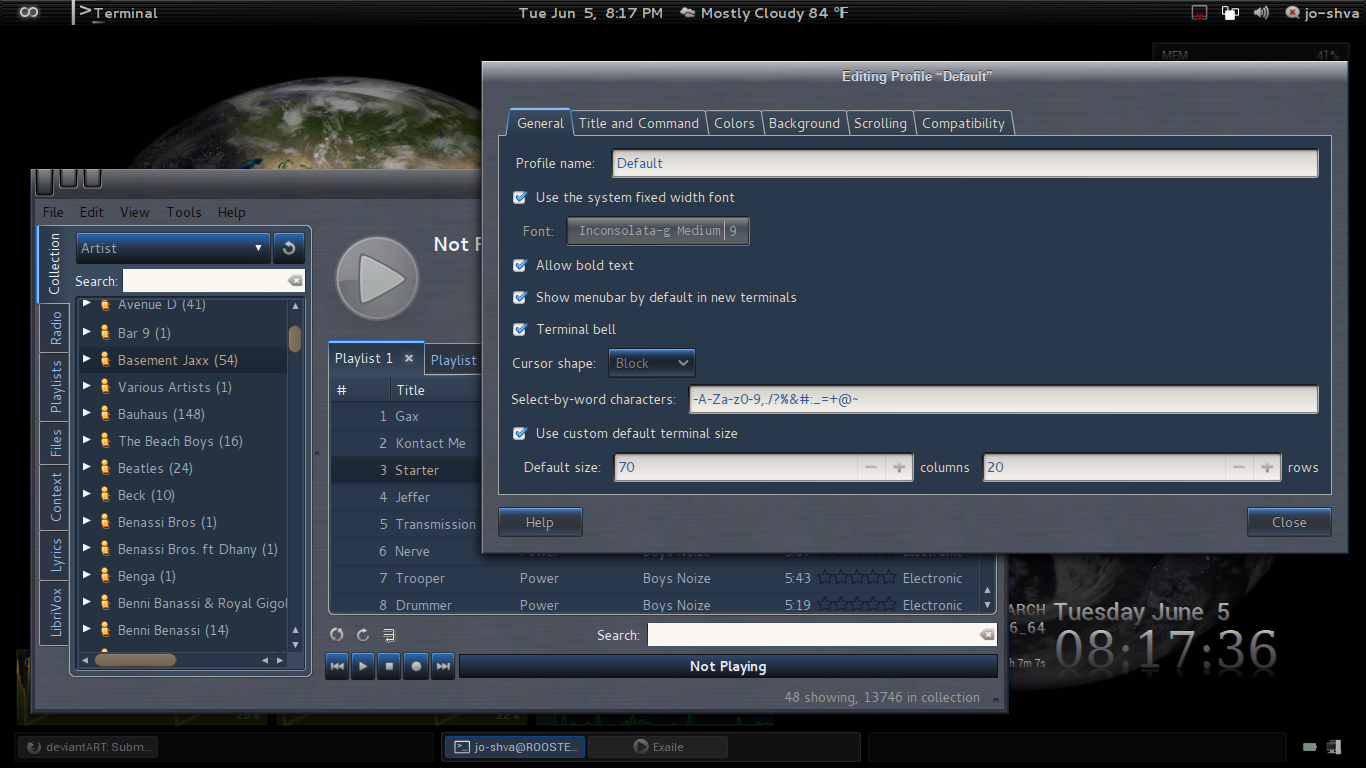The image size is (1366, 768).
Task: Expand the Basement Jaxx artist node
Action: pyautogui.click(x=87, y=359)
